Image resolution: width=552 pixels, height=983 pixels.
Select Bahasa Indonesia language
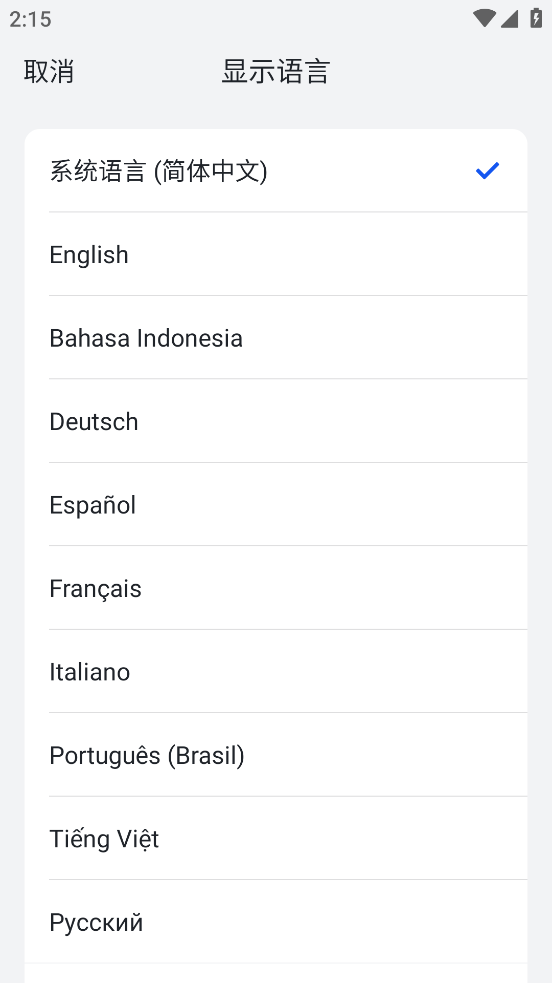click(x=276, y=337)
